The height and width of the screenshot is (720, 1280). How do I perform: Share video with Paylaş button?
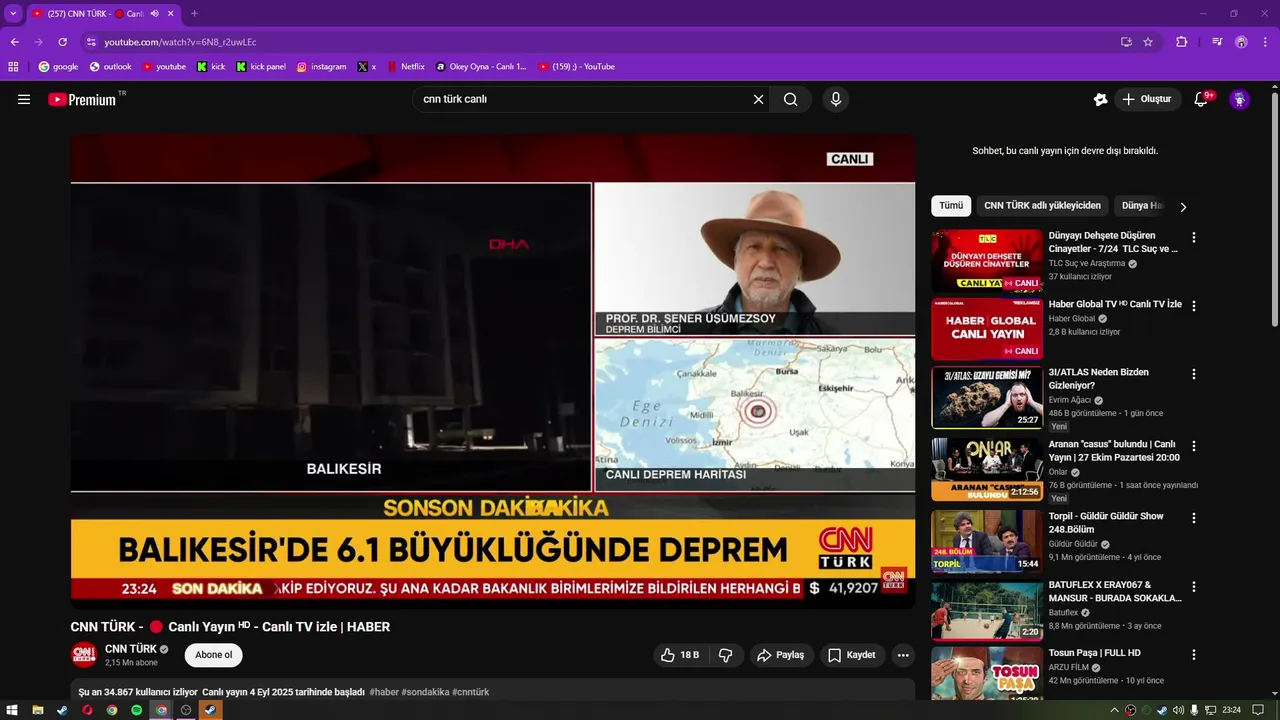(x=781, y=655)
